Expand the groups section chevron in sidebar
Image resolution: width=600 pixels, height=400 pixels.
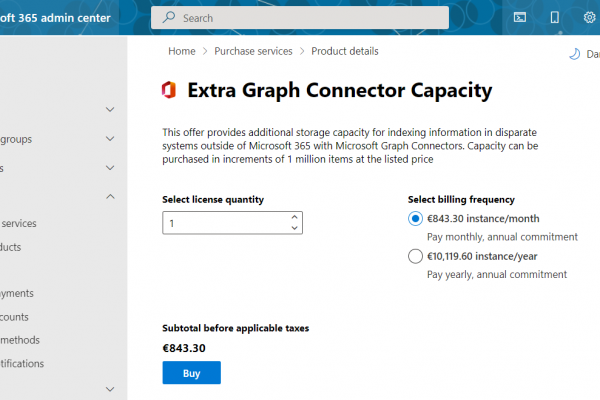click(x=110, y=140)
